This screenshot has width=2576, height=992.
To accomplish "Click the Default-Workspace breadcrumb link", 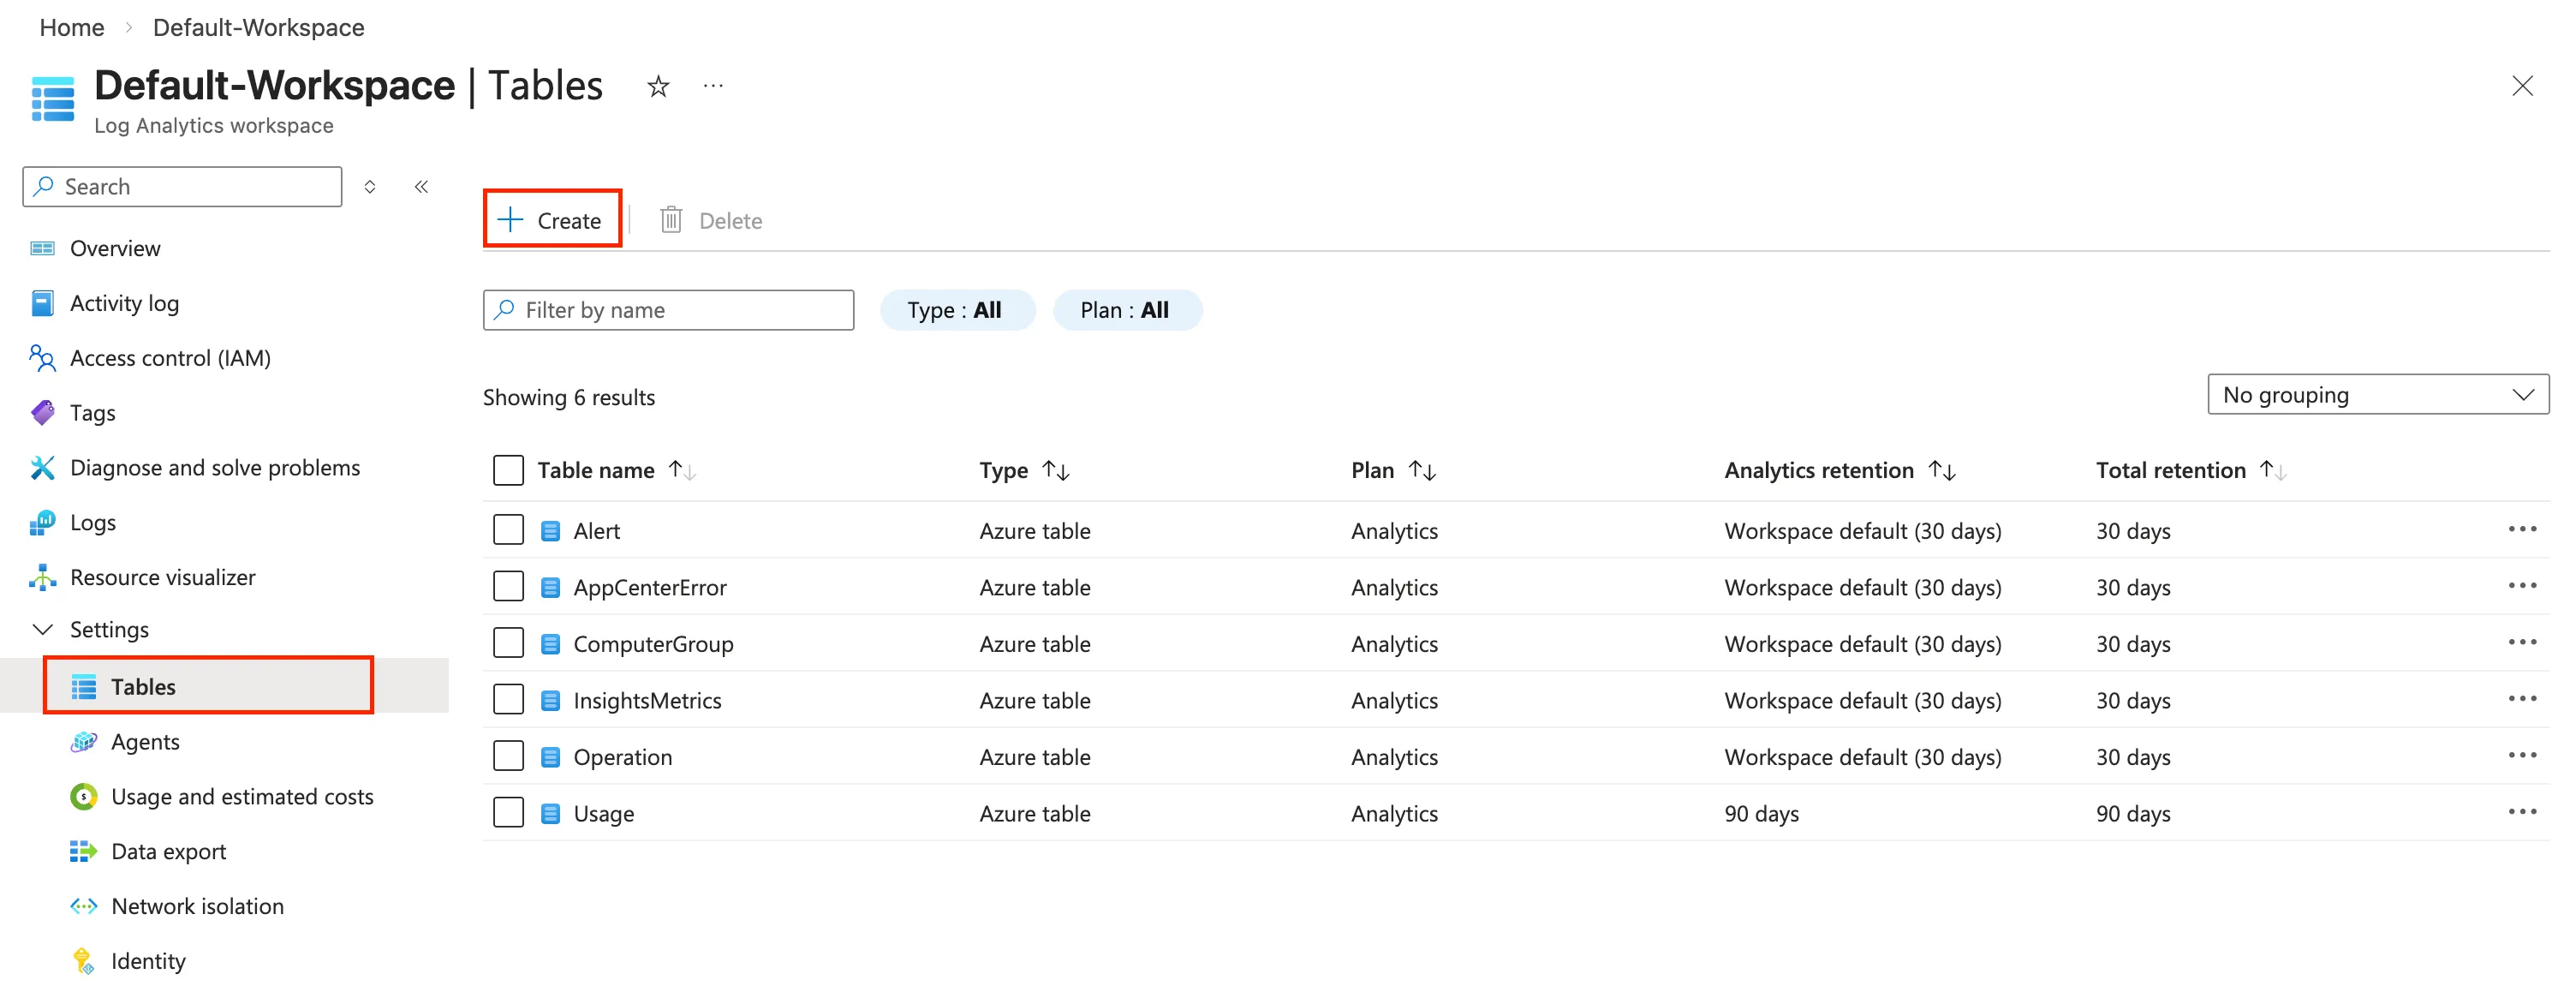I will pos(258,28).
